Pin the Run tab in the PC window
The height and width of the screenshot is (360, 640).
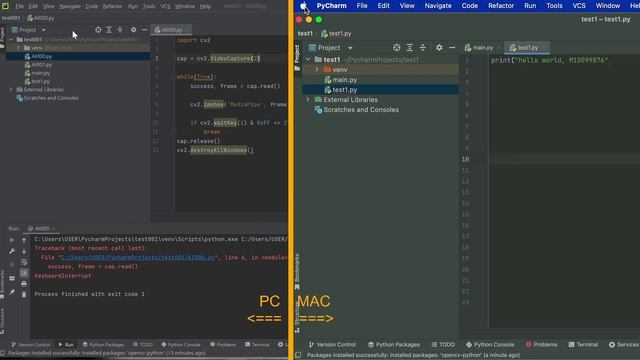click(12, 292)
